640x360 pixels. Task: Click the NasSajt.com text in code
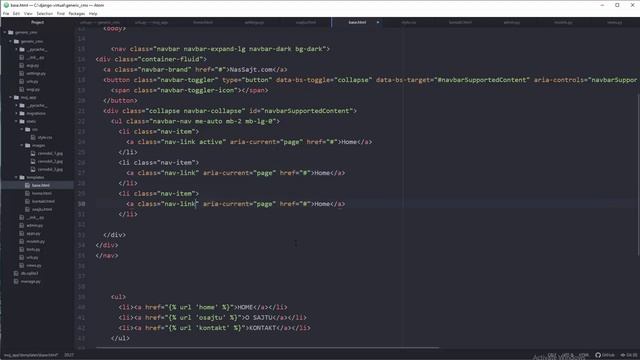pyautogui.click(x=252, y=69)
